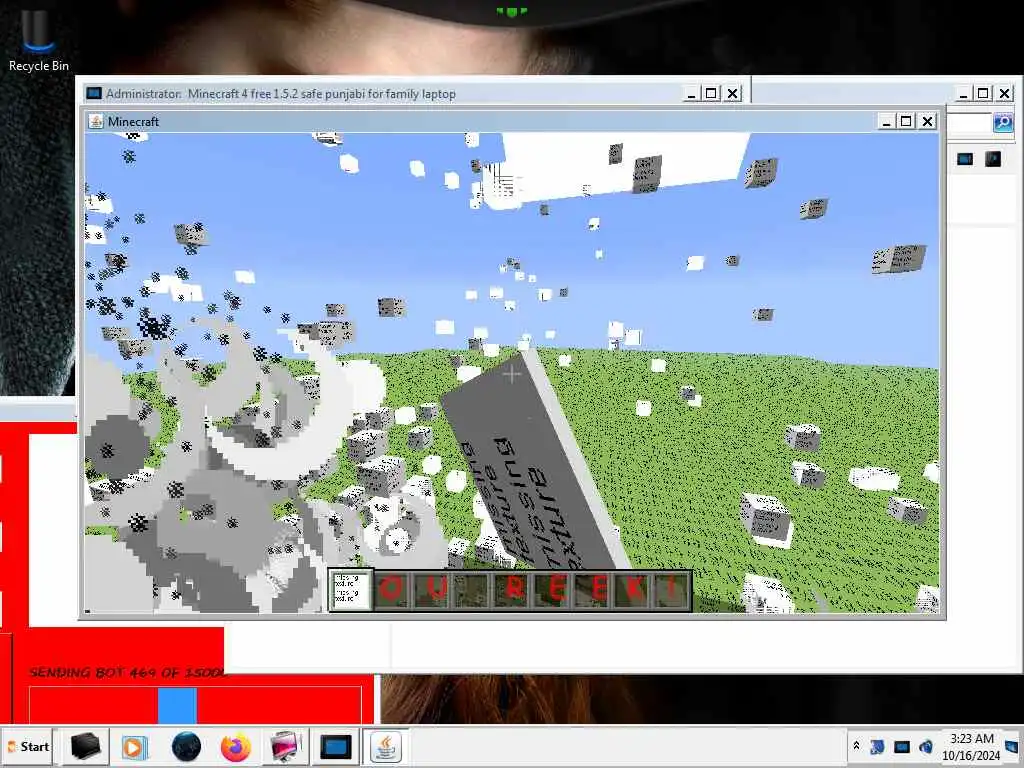Screen dimensions: 1024x768
Task: Click the 'SENDING BOT 469 OF 15000' text
Action: tap(128, 672)
